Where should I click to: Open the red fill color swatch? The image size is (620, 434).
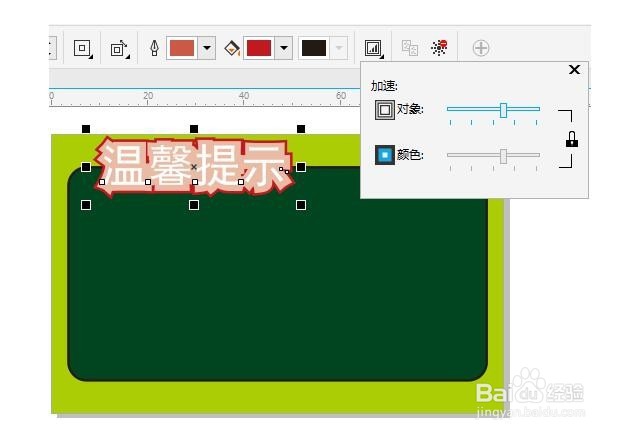click(259, 48)
